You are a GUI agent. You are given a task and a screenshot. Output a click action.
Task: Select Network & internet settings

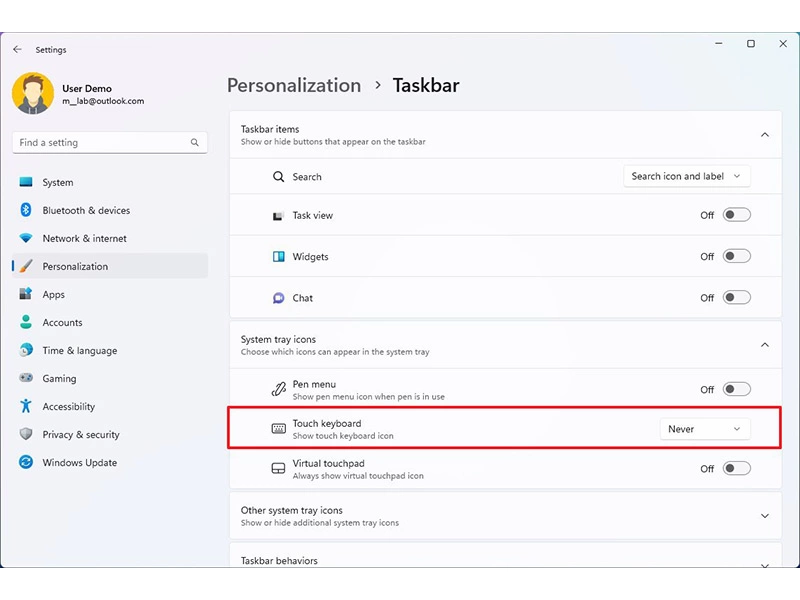coord(86,238)
